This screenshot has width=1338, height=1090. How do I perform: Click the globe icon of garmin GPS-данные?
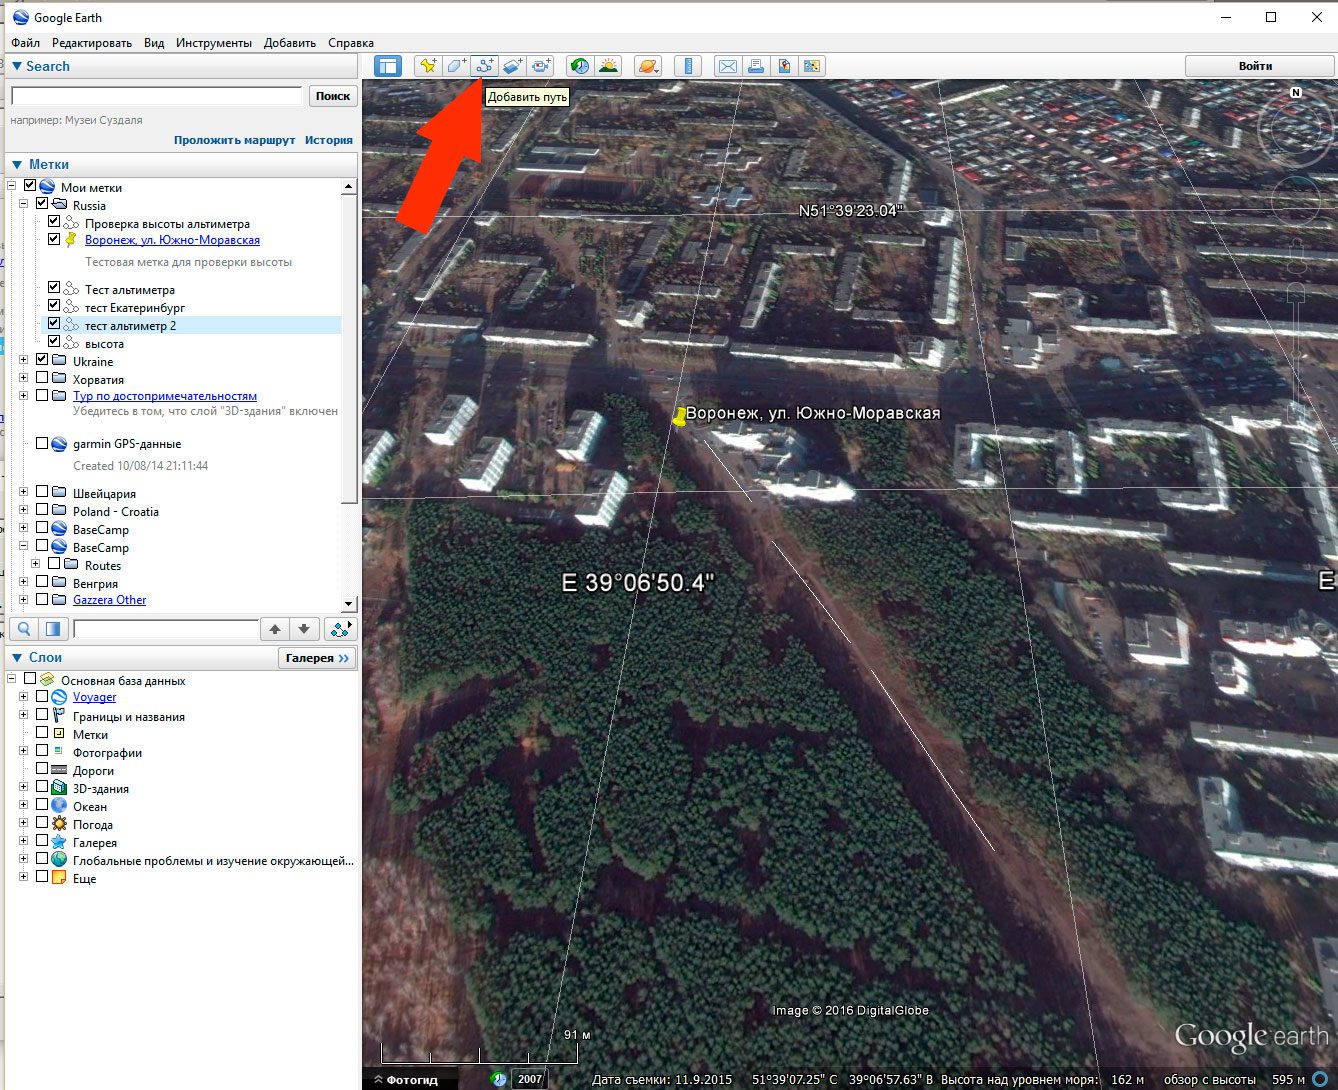(x=58, y=444)
